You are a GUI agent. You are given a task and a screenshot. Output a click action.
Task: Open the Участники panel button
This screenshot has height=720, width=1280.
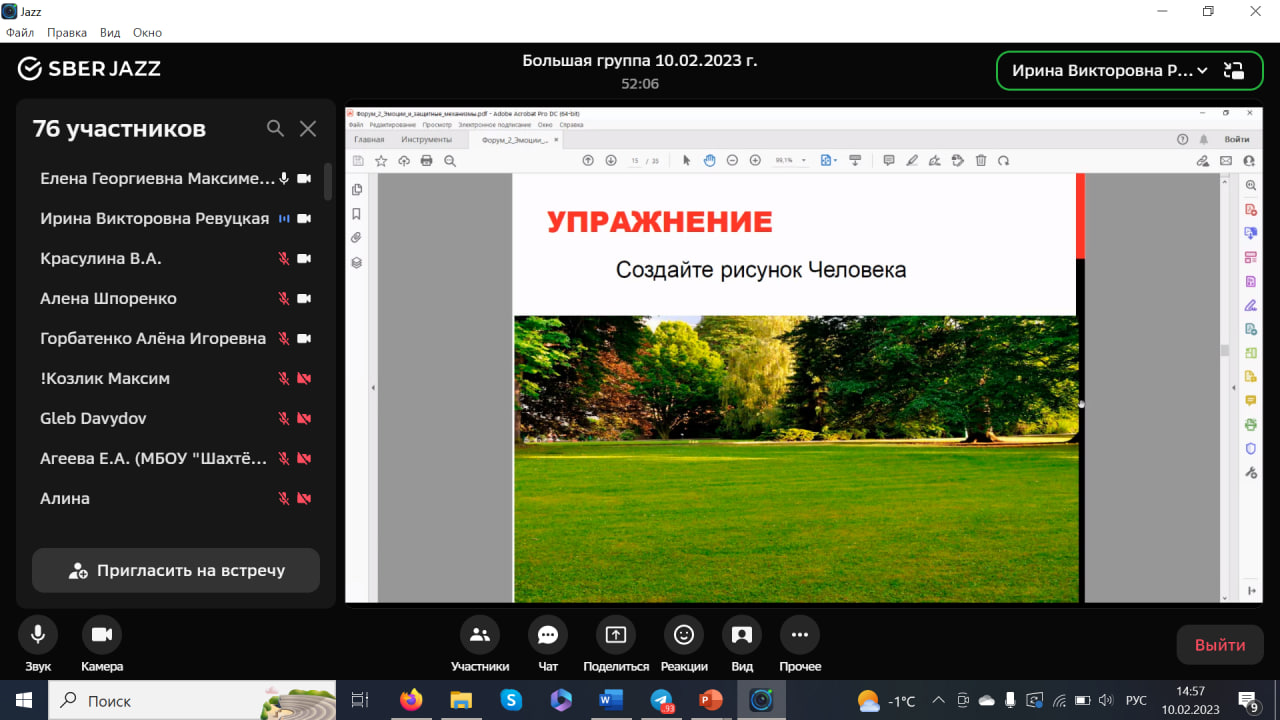(x=480, y=645)
